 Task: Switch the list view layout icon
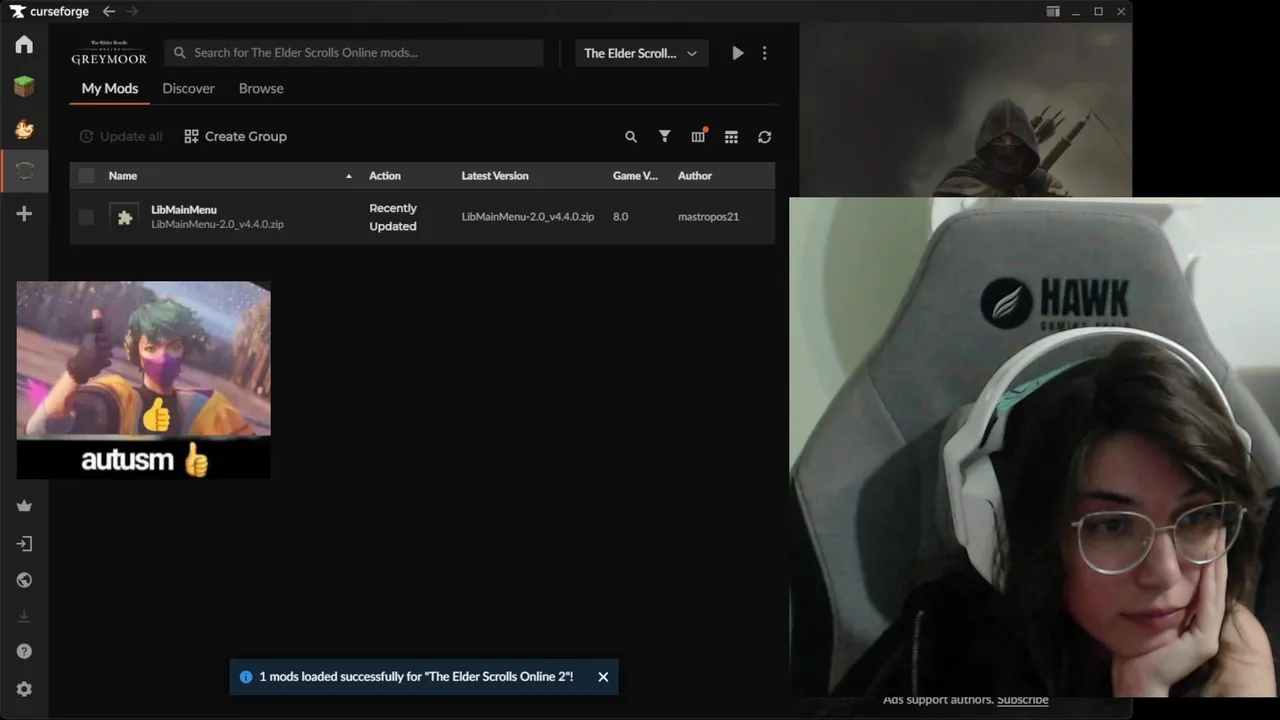pos(731,137)
